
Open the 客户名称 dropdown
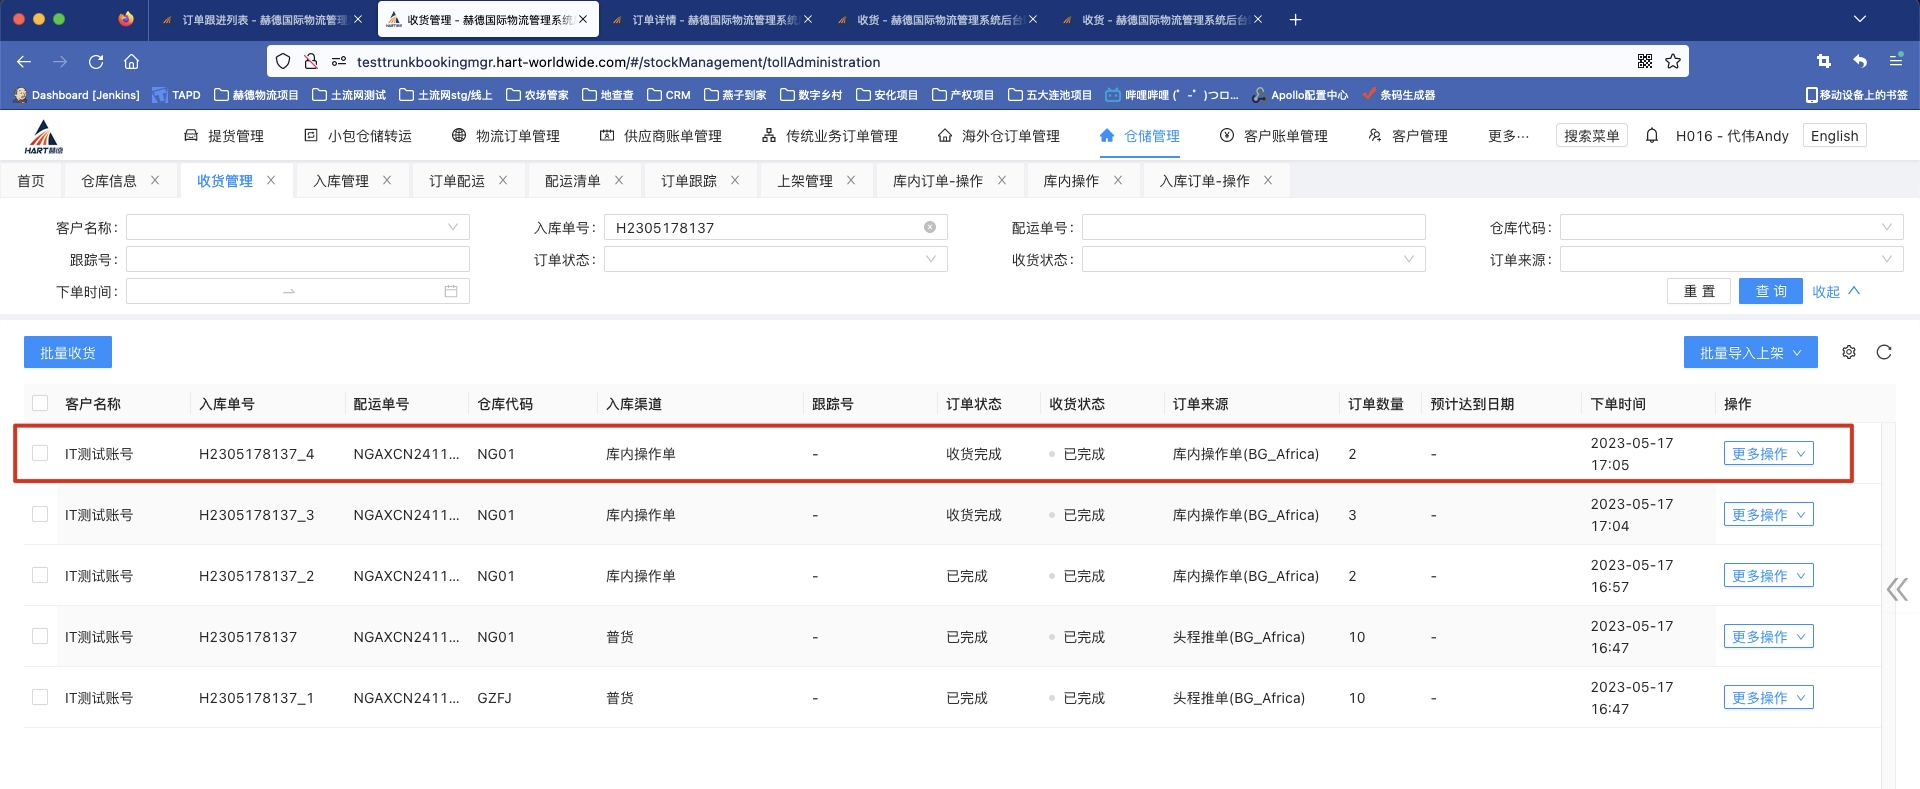point(297,228)
